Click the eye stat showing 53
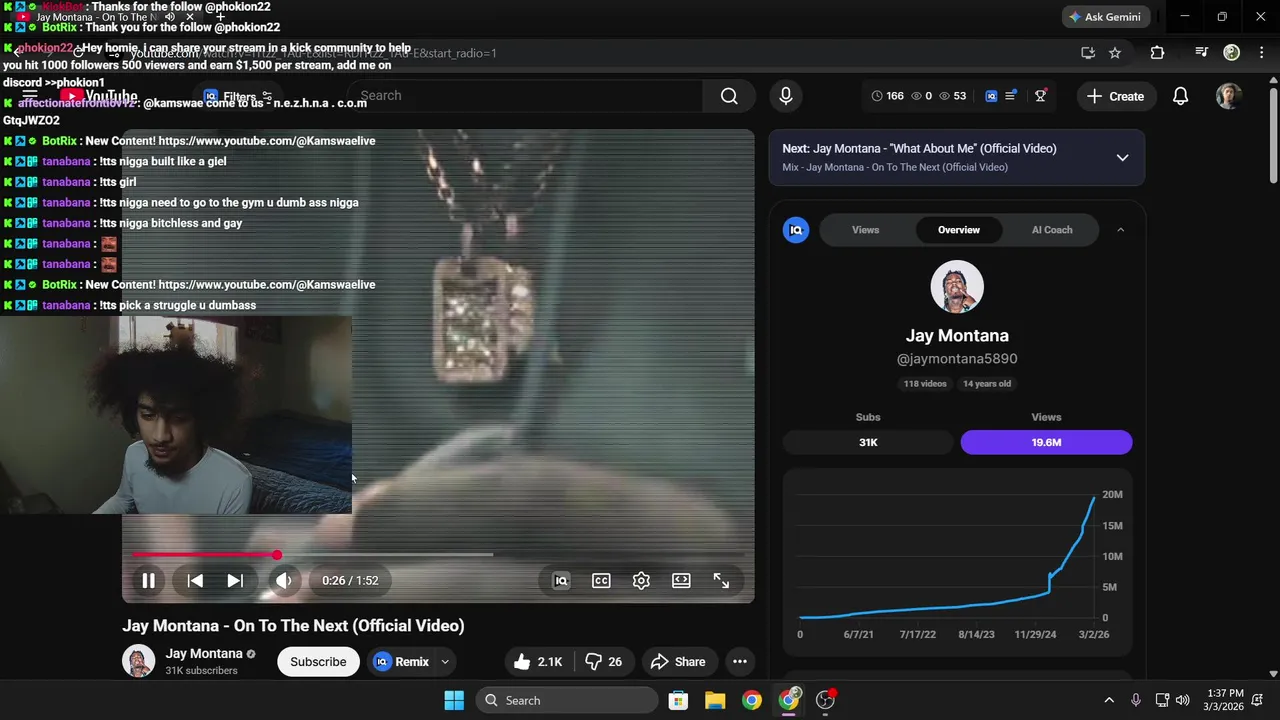Image resolution: width=1280 pixels, height=720 pixels. click(952, 96)
